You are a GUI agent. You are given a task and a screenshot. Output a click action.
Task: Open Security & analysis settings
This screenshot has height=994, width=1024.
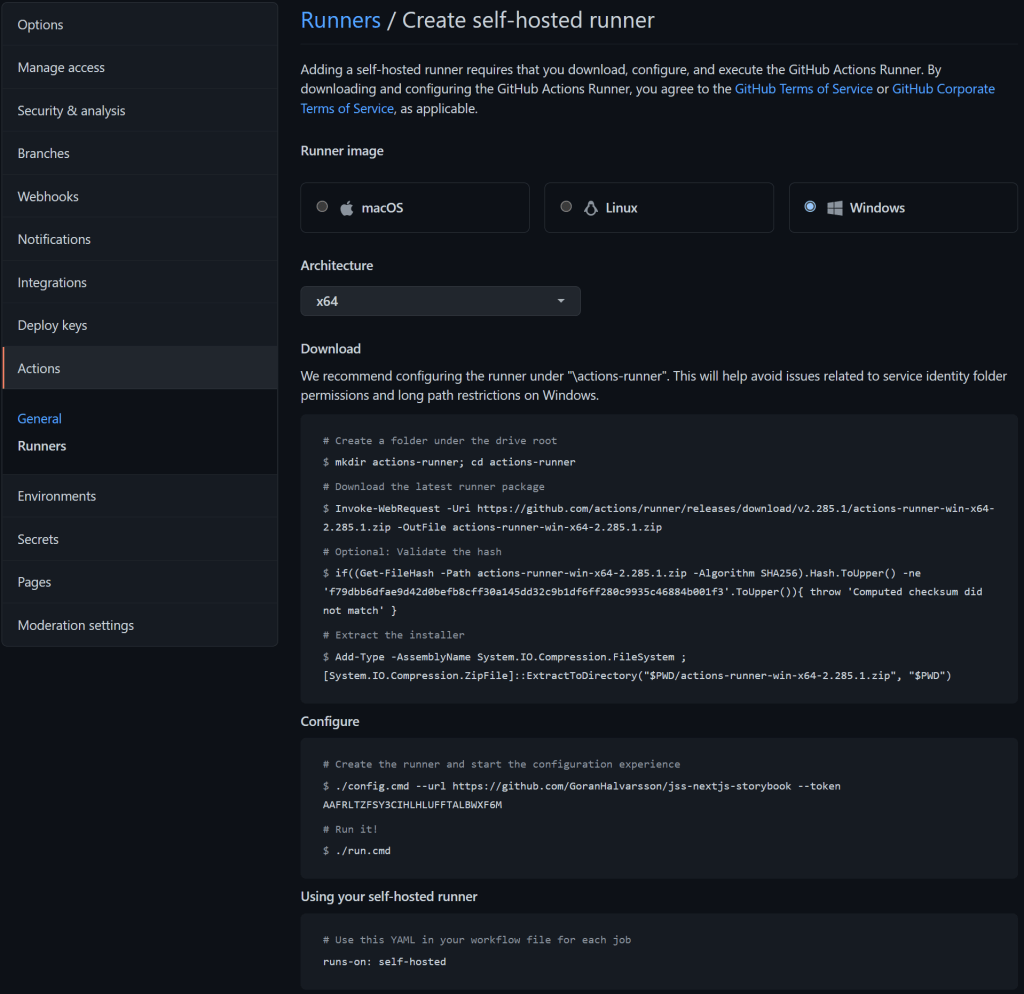click(71, 110)
